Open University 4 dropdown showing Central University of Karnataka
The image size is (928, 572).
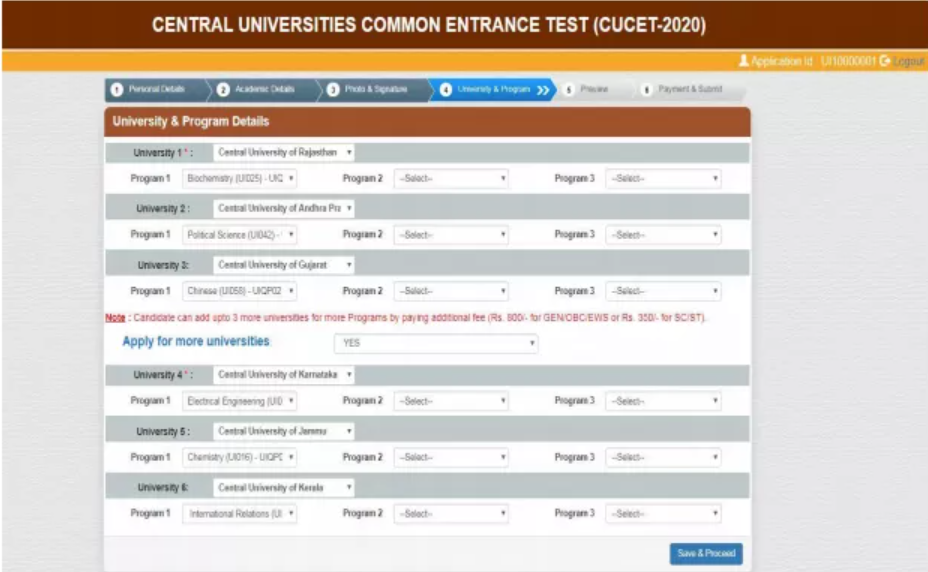click(x=283, y=375)
